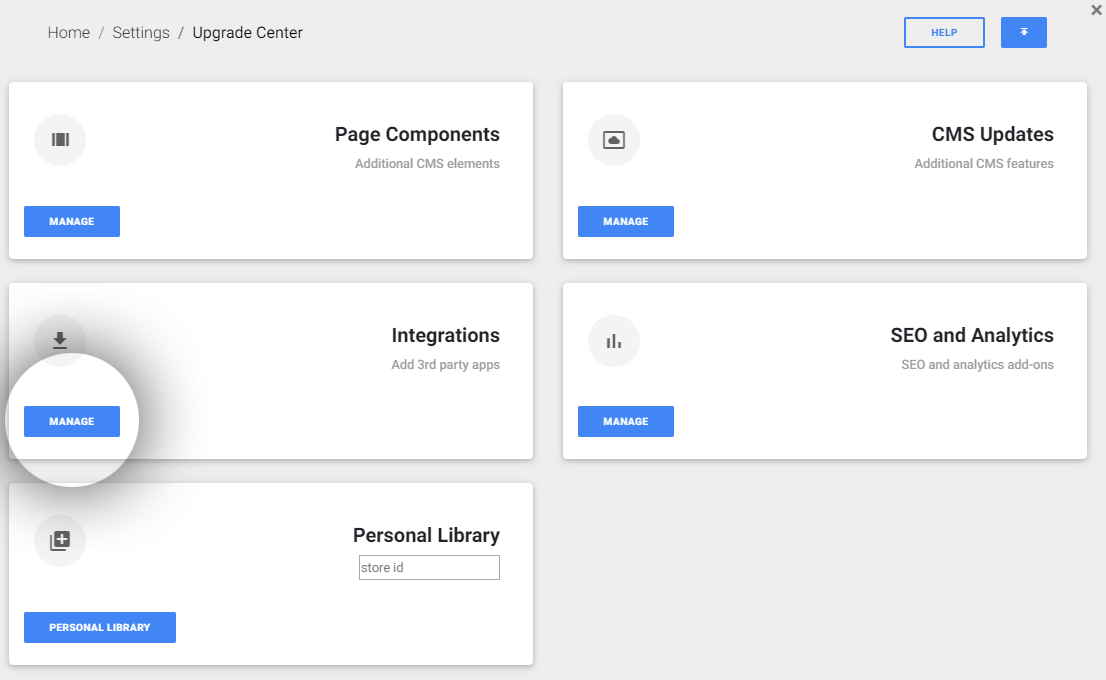1106x680 pixels.
Task: Go to Home in the breadcrumb
Action: (68, 32)
